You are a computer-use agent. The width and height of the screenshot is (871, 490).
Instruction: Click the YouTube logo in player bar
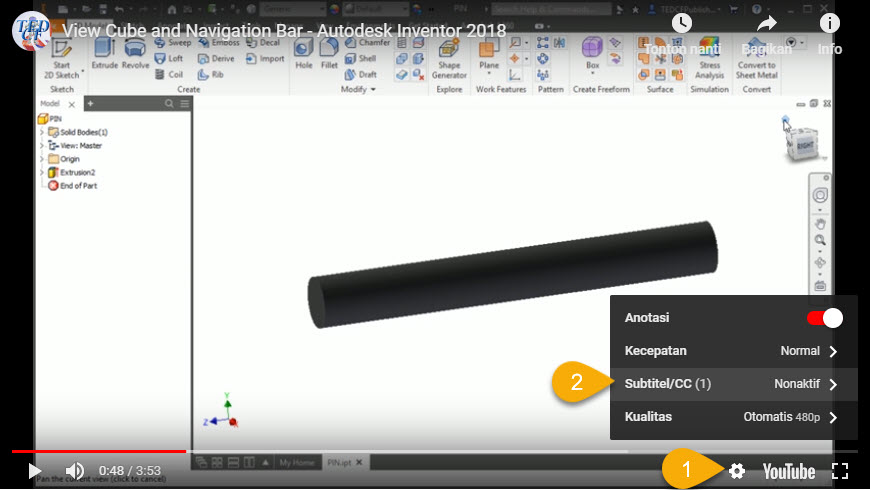click(x=788, y=471)
